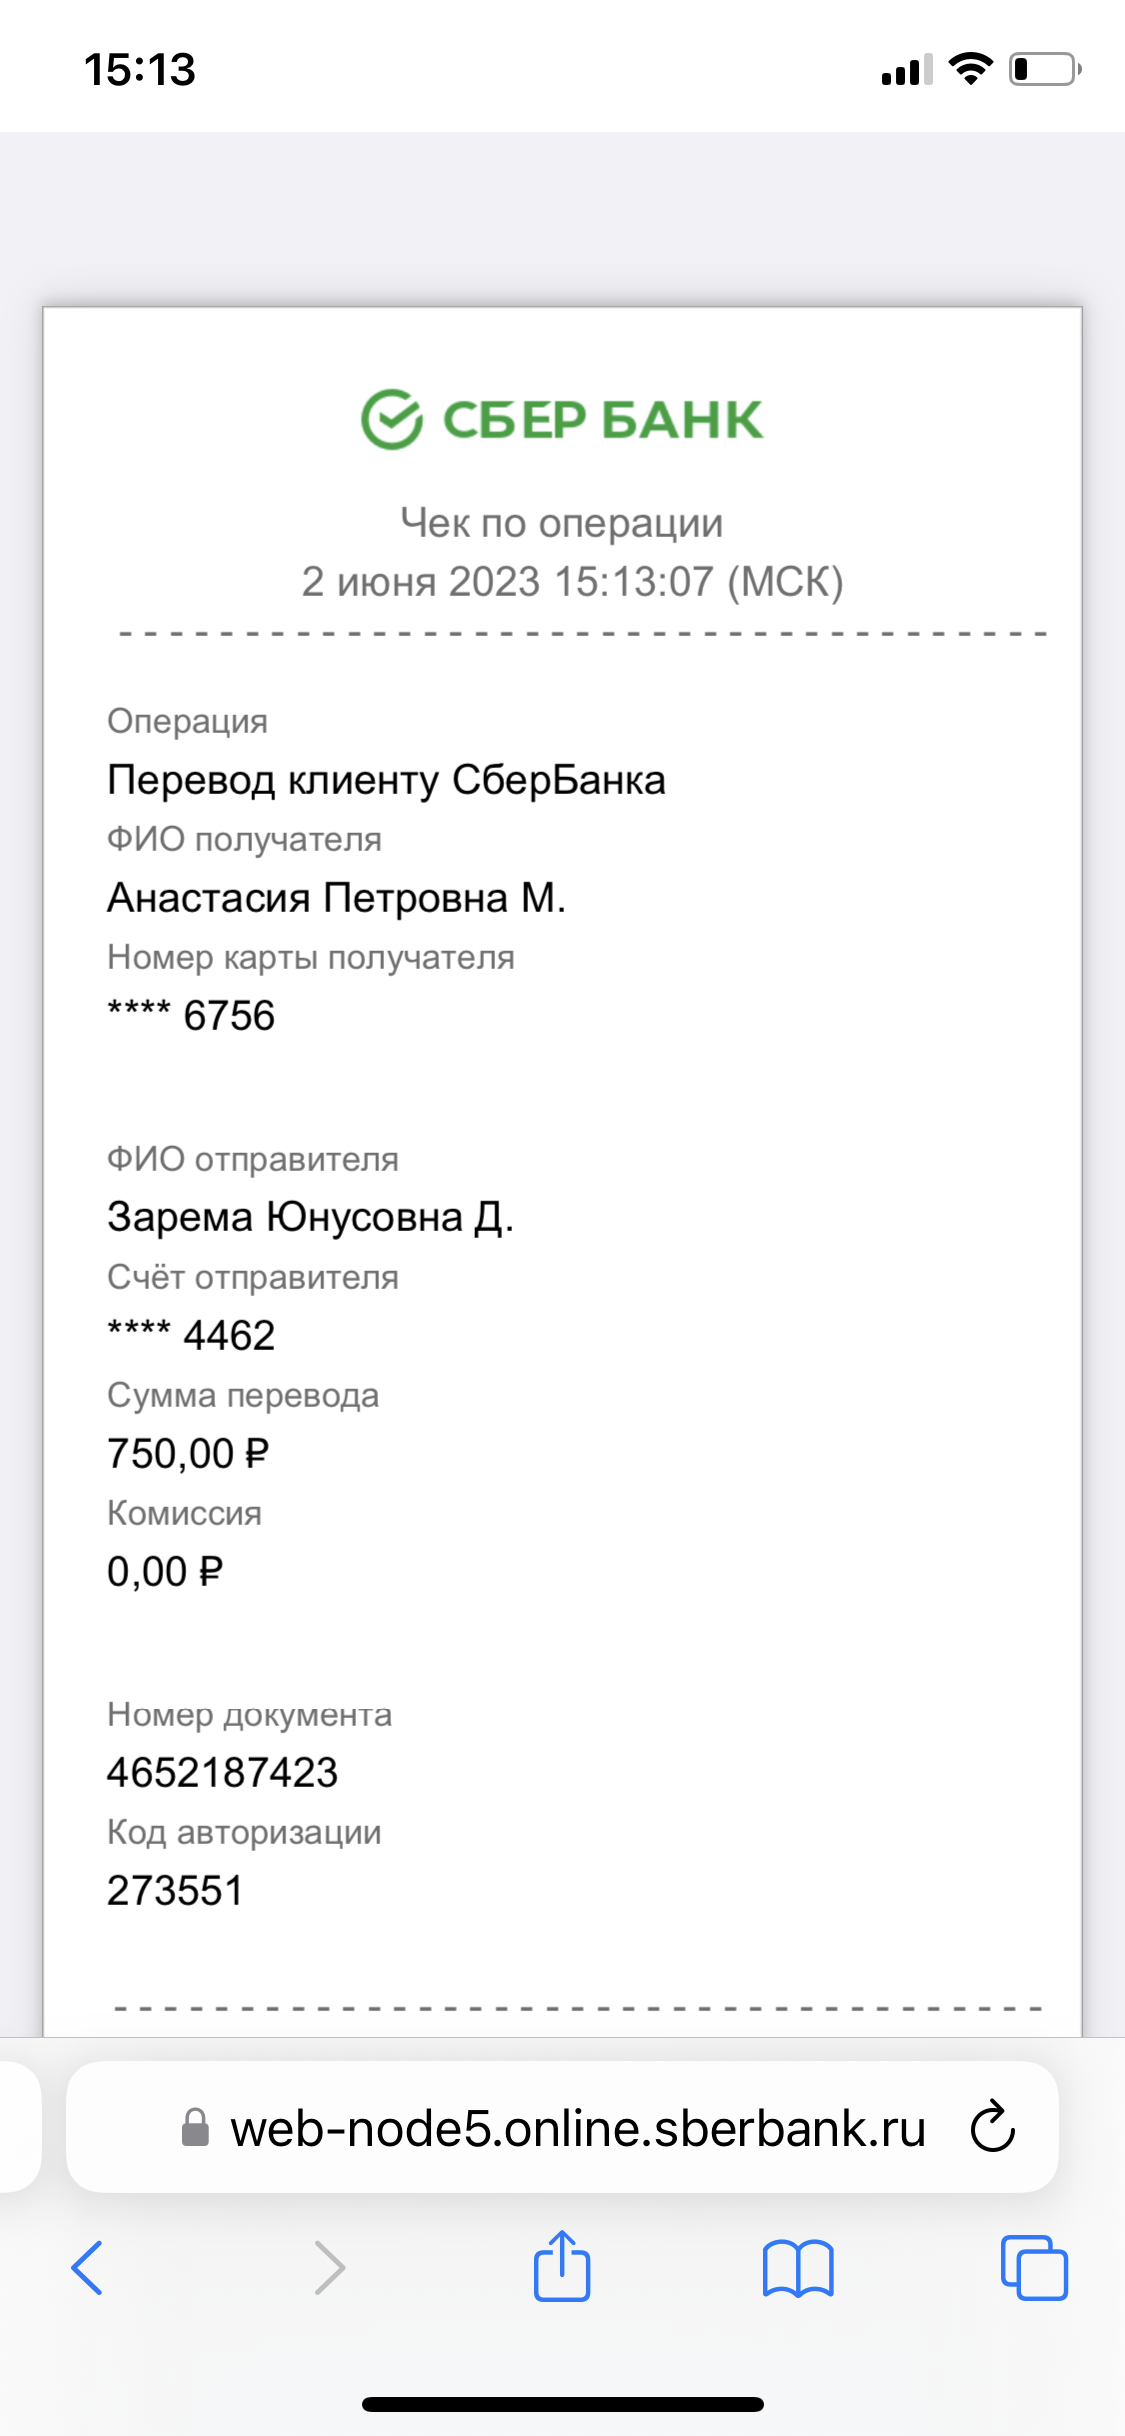Tap the Wi-Fi status icon
The height and width of the screenshot is (2436, 1125).
[x=970, y=69]
